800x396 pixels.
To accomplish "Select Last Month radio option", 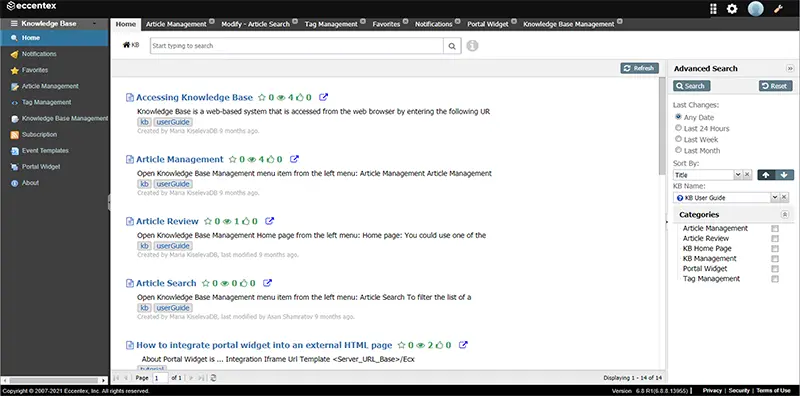I will [678, 150].
